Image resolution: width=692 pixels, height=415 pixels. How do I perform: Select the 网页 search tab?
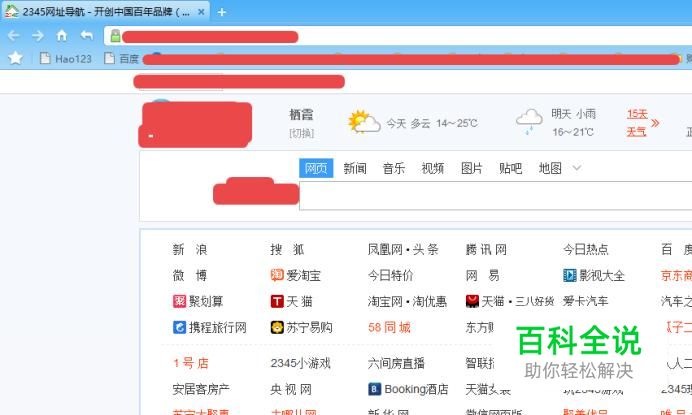(316, 168)
